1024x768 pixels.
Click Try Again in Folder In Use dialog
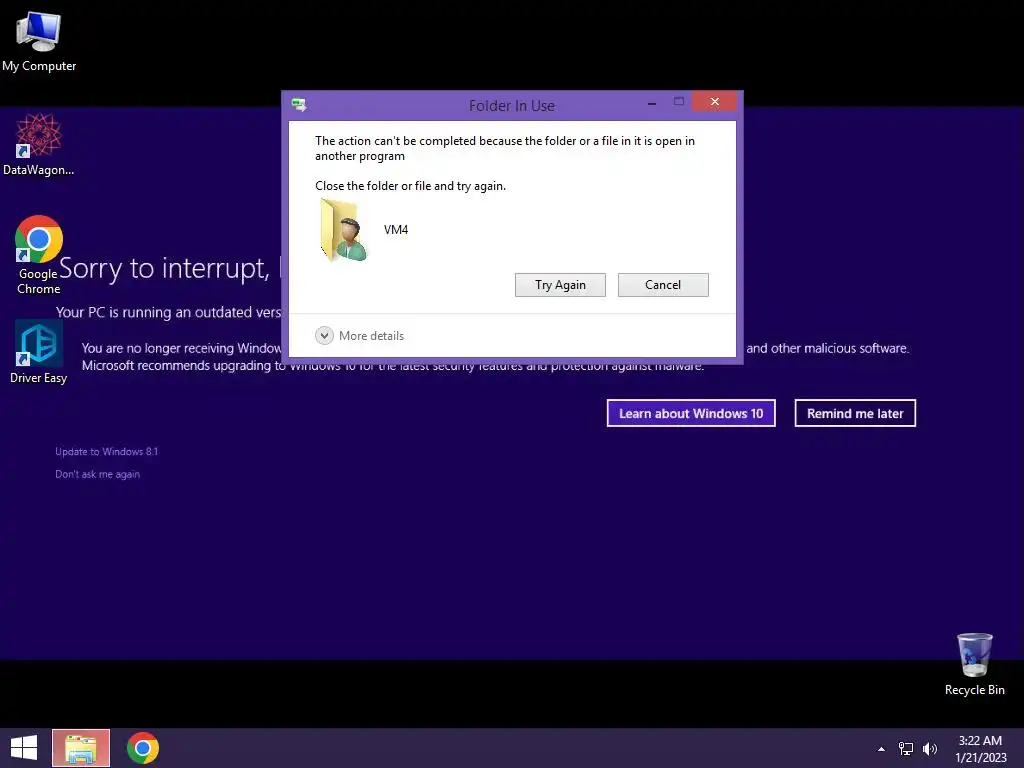tap(560, 285)
